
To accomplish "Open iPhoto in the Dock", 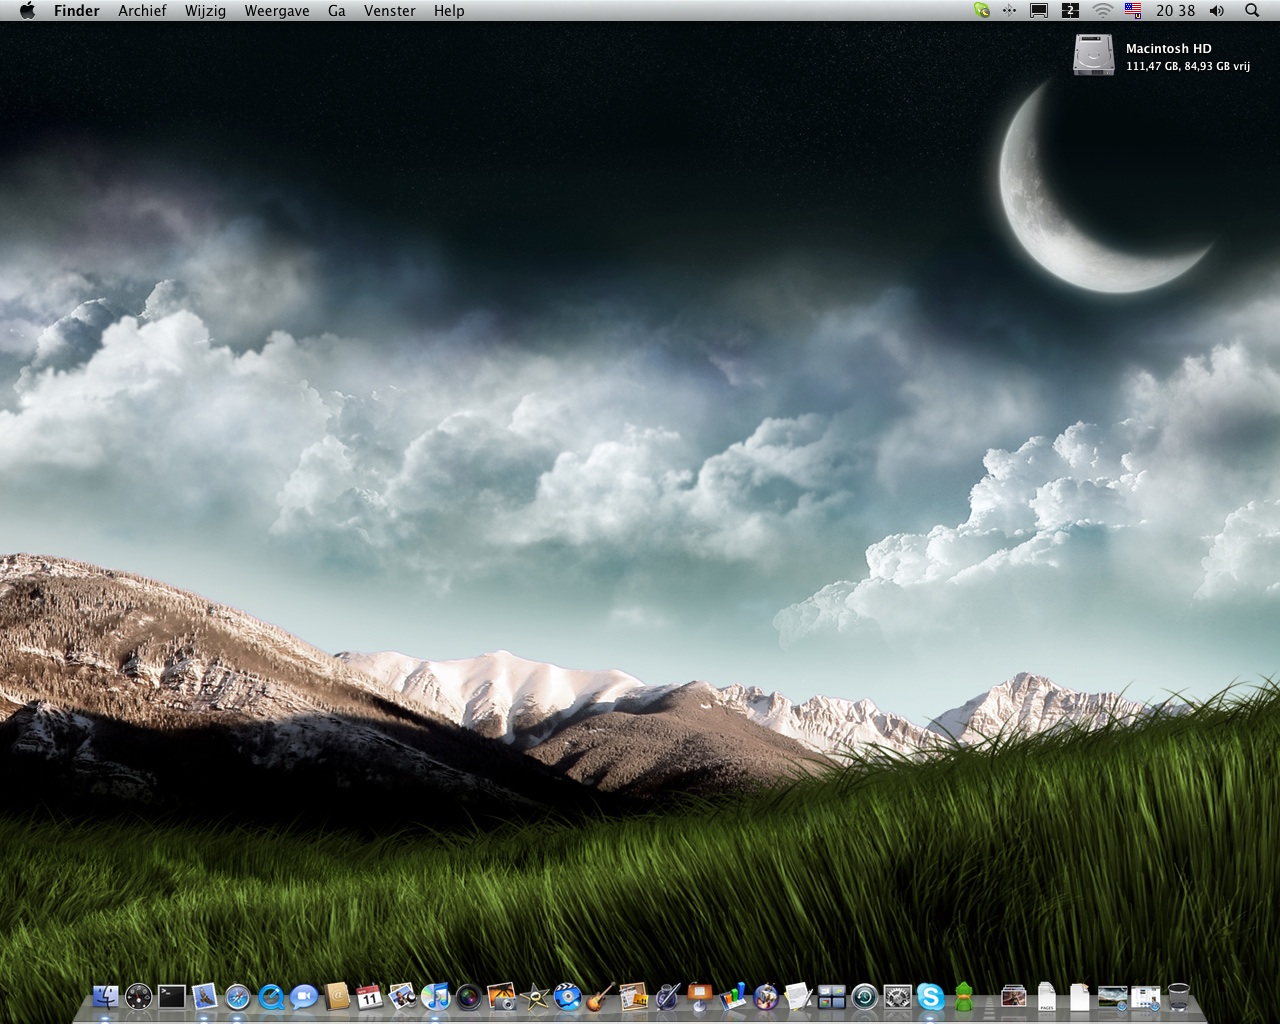I will click(x=502, y=996).
